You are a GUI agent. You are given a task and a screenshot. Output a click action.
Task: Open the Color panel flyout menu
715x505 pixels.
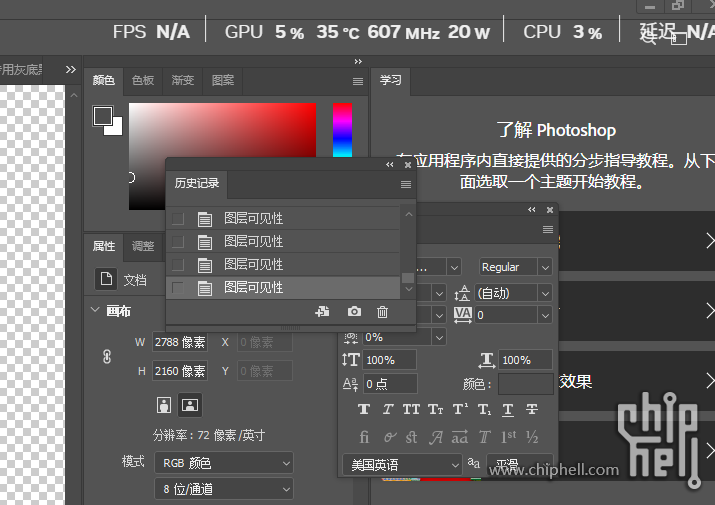coord(358,81)
